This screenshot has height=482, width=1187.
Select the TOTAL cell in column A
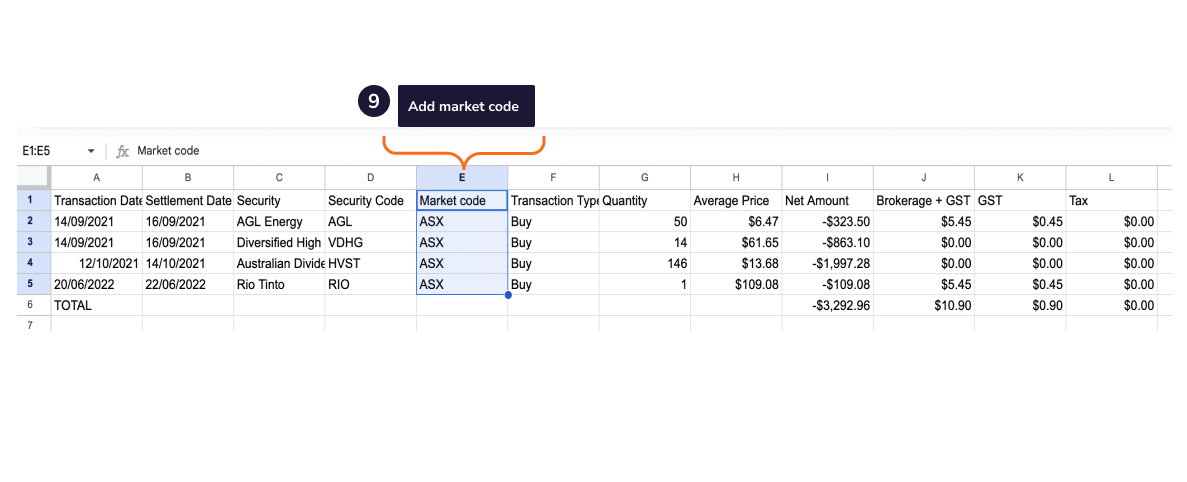(x=96, y=305)
